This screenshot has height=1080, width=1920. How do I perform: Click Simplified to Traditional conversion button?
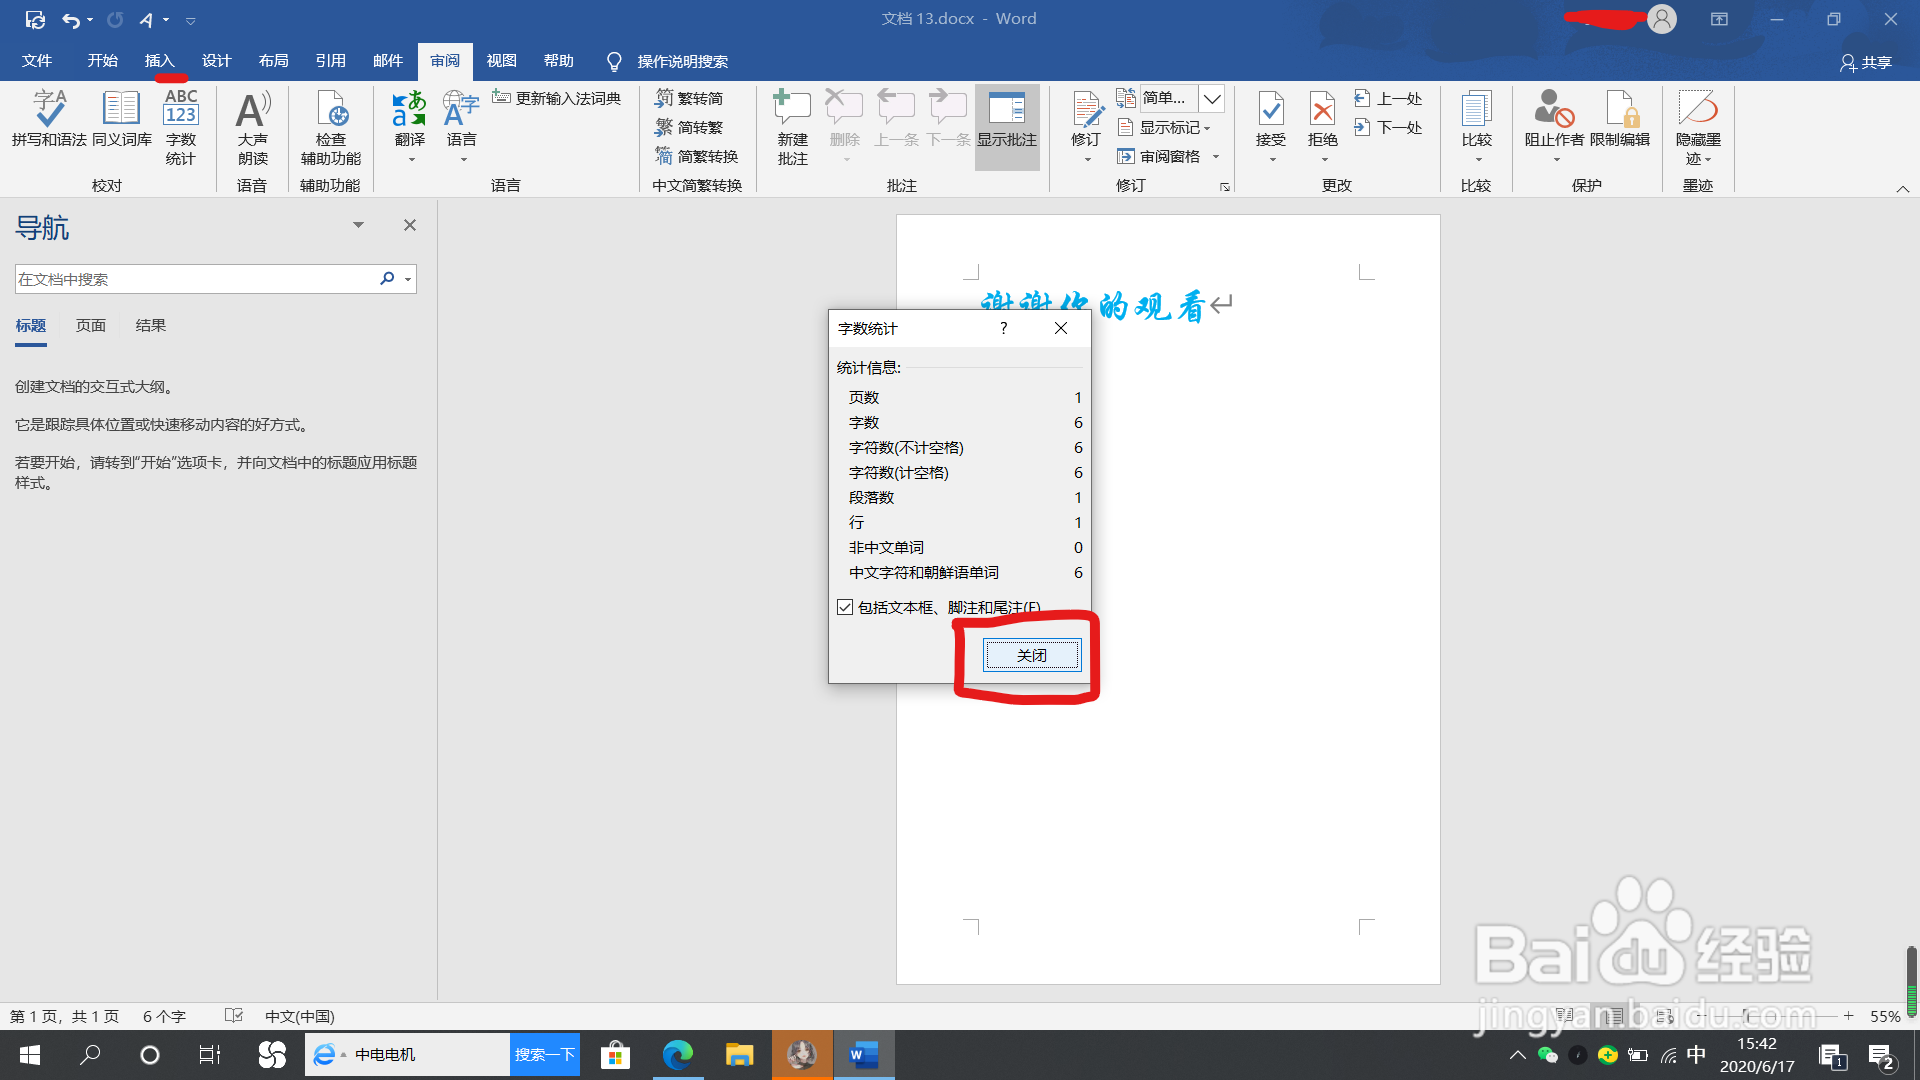coord(689,128)
